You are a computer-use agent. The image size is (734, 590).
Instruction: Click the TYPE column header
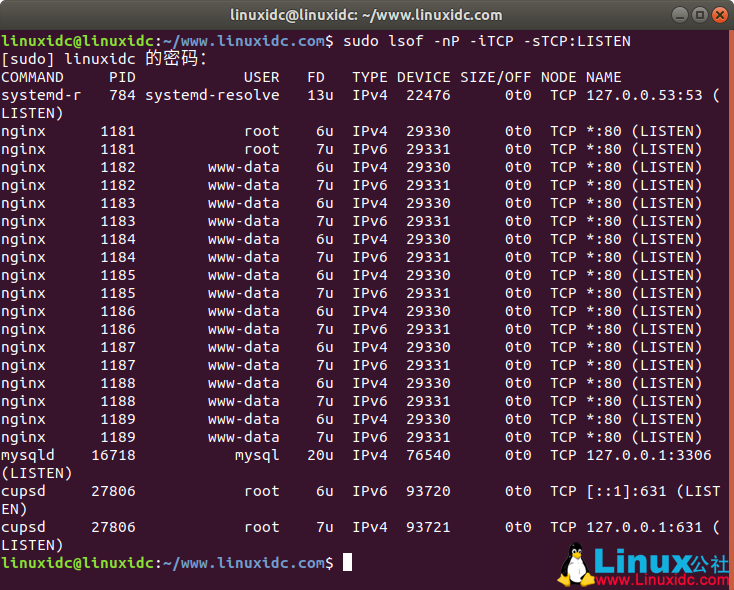[x=370, y=77]
